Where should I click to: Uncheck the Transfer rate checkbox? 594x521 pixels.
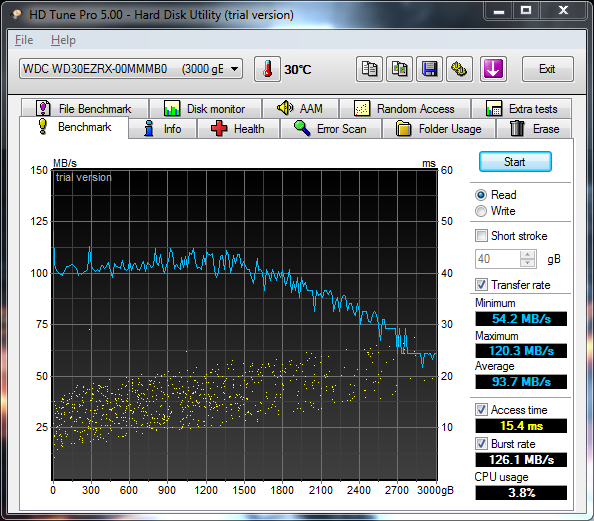pyautogui.click(x=481, y=284)
